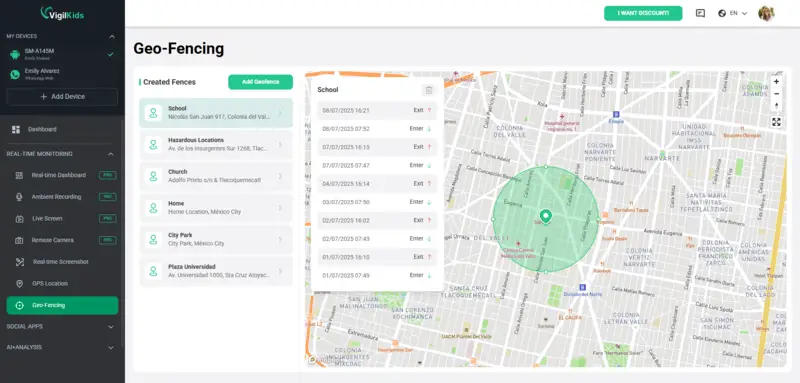
Task: Select the SM-A145M Android device icon
Action: (x=15, y=54)
